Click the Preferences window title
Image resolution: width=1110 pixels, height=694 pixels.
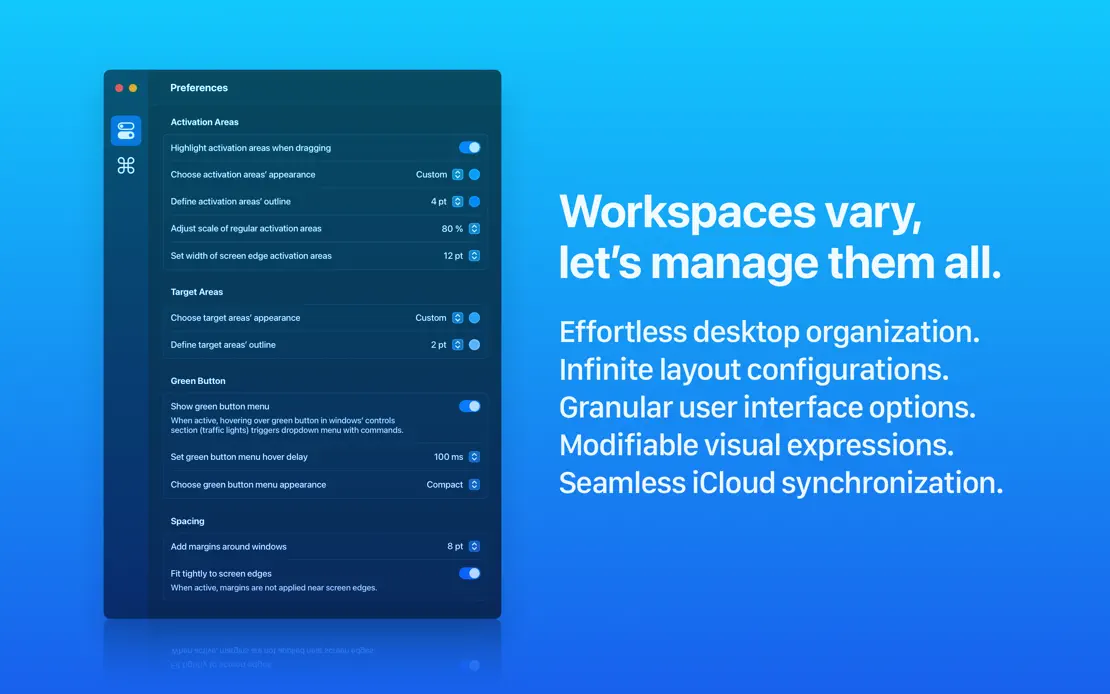199,88
